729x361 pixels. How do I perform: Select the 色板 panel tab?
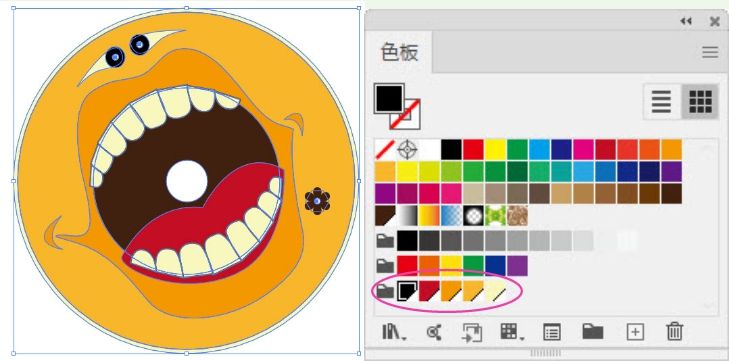coord(399,52)
